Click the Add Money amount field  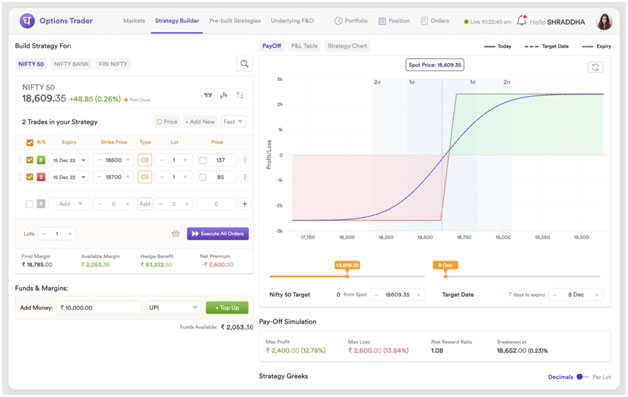tap(99, 308)
